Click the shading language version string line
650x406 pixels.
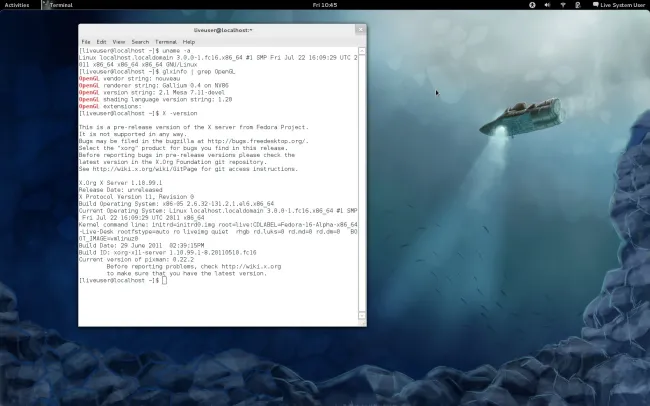click(x=155, y=100)
